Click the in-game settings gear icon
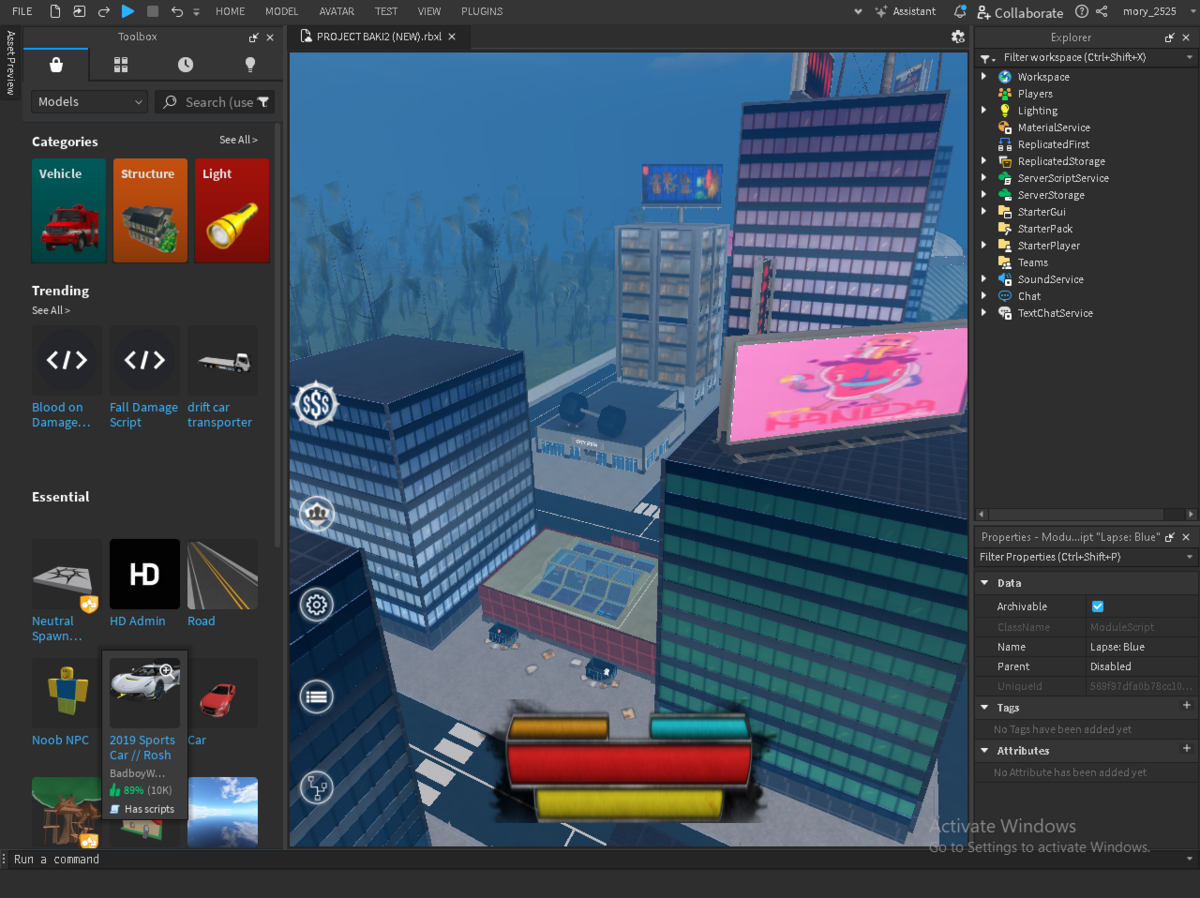This screenshot has height=898, width=1200. [x=317, y=605]
